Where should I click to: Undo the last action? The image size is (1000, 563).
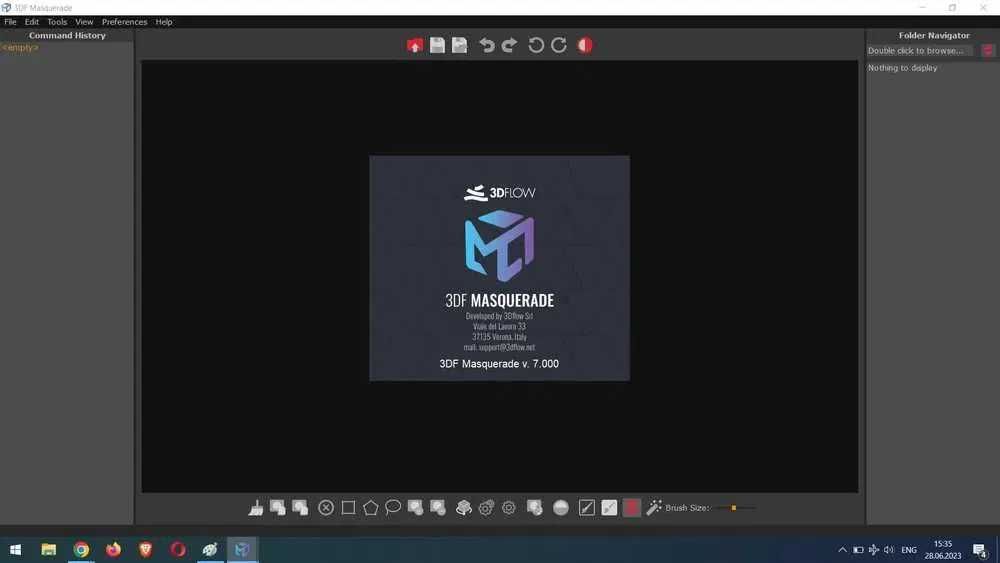pyautogui.click(x=487, y=45)
